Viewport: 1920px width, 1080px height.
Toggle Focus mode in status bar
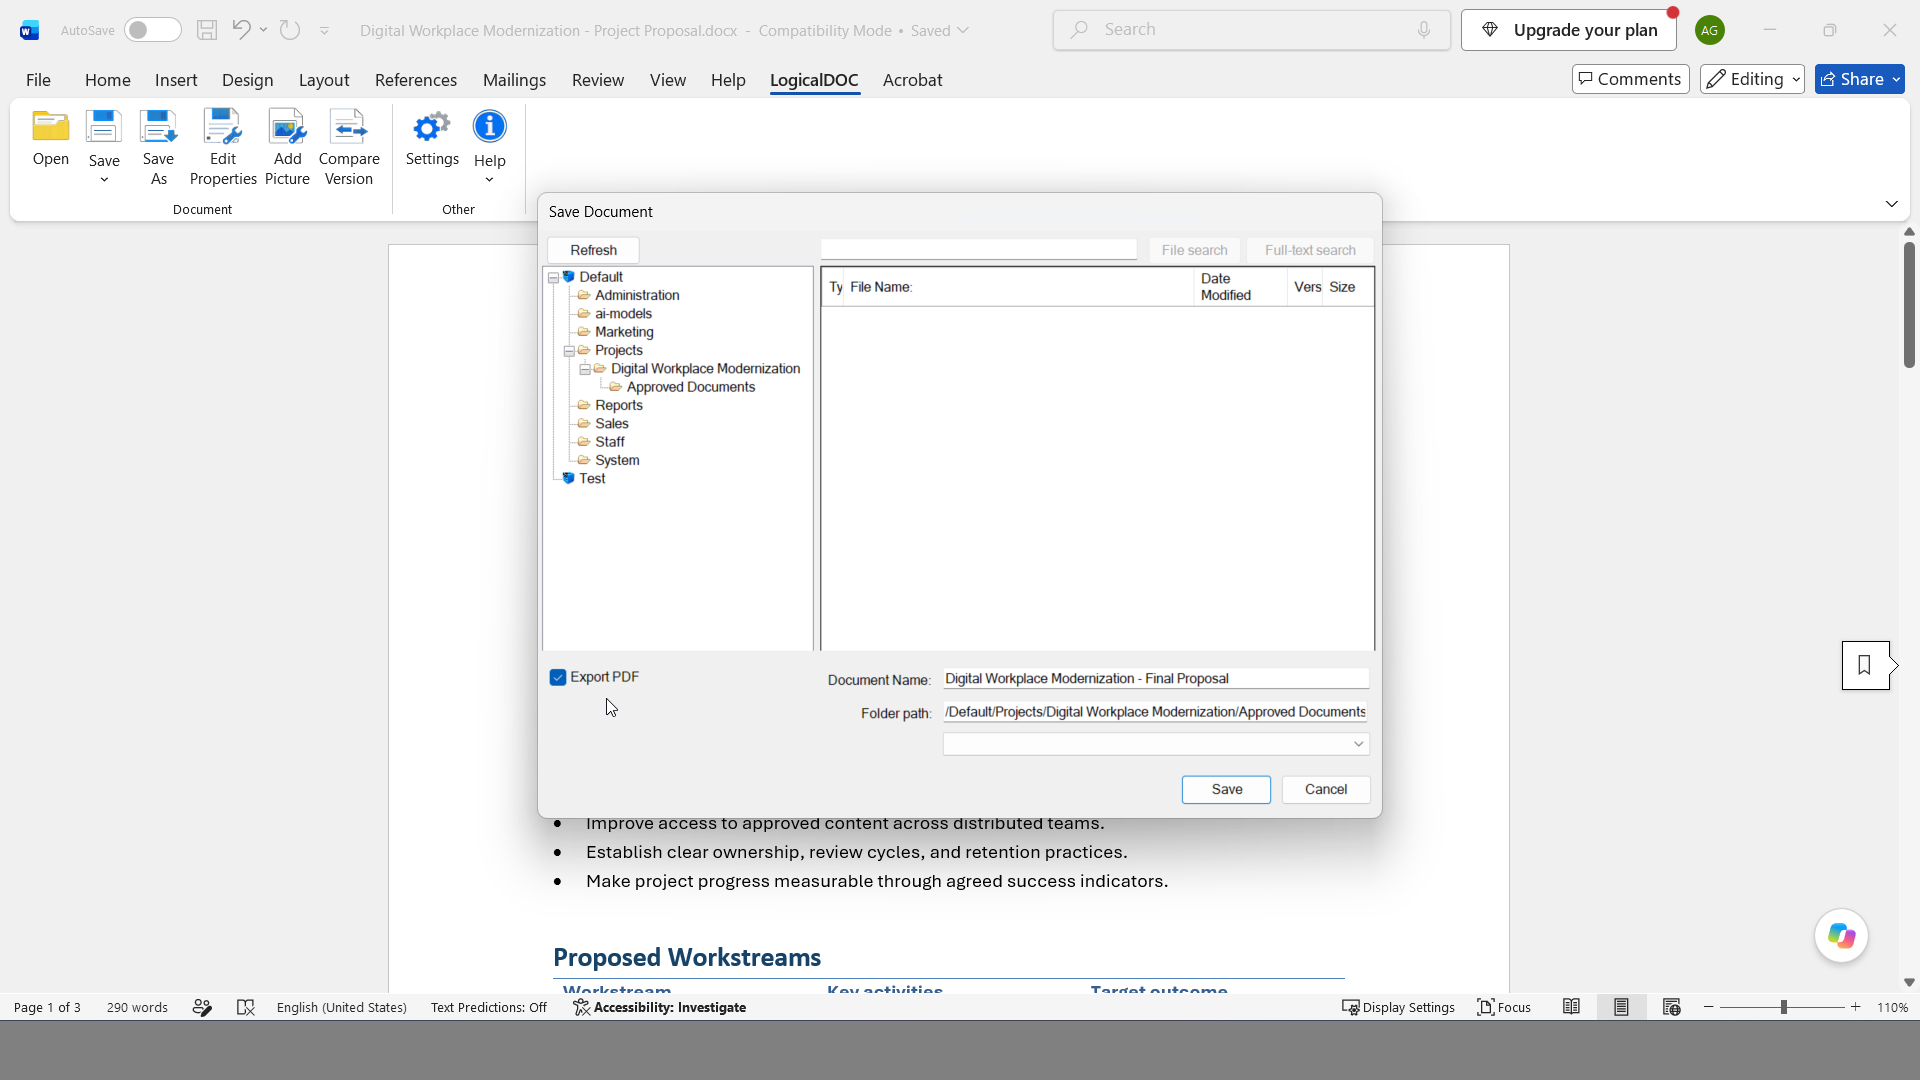1504,1007
